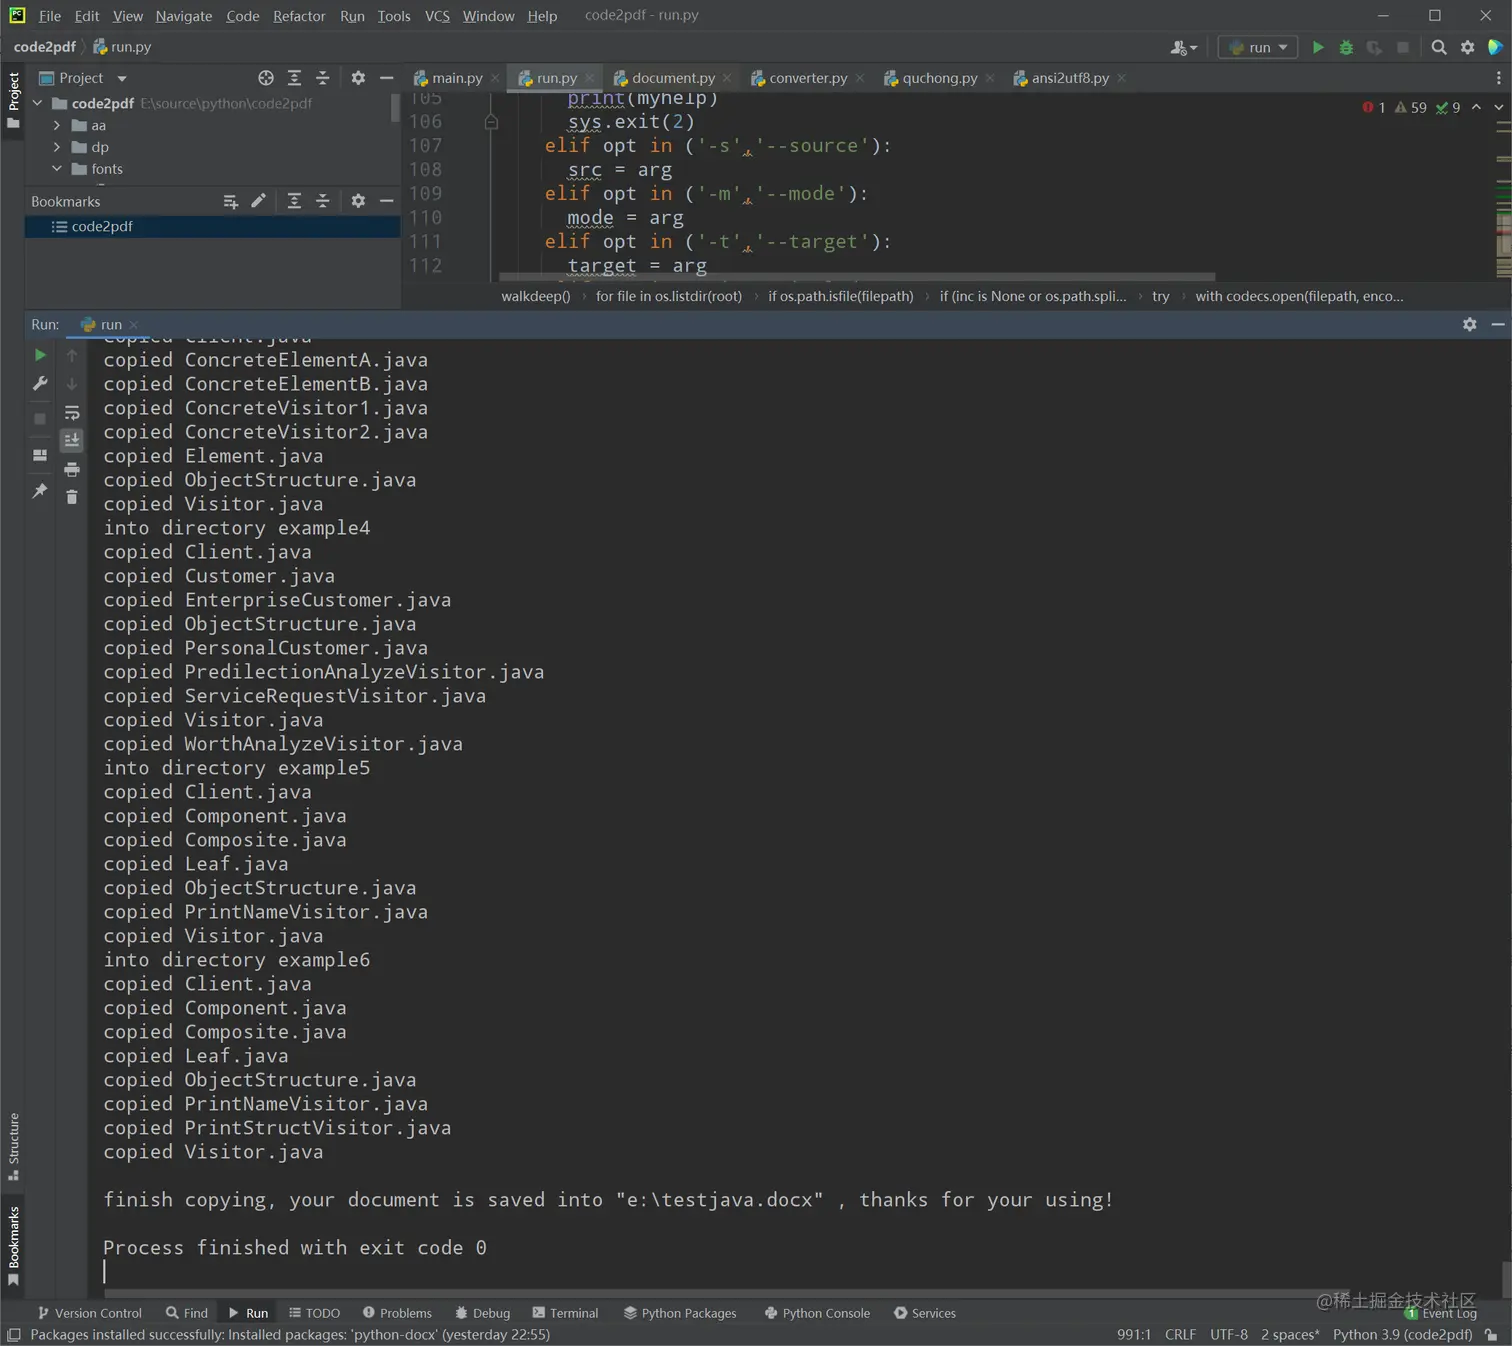This screenshot has height=1346, width=1512.
Task: Open the VCS menu
Action: coord(437,16)
